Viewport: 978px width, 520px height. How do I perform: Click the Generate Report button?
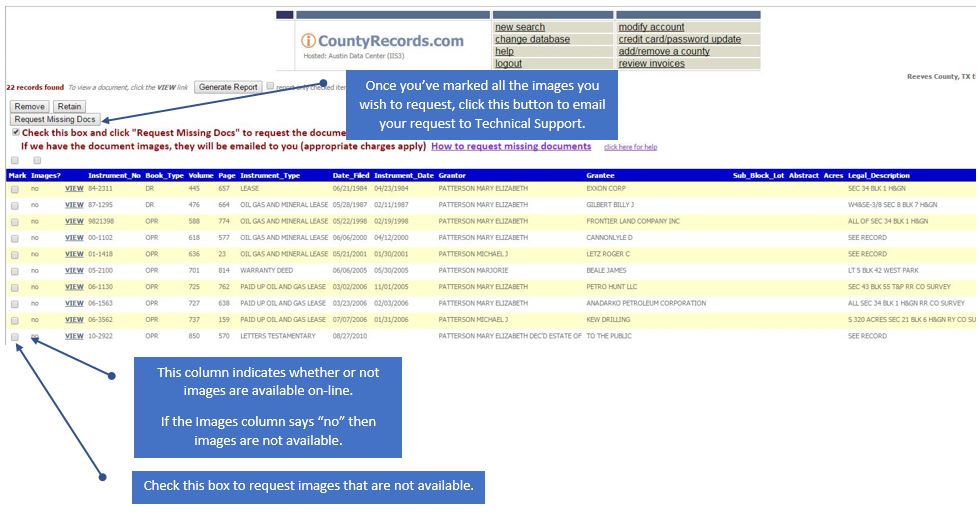(229, 87)
